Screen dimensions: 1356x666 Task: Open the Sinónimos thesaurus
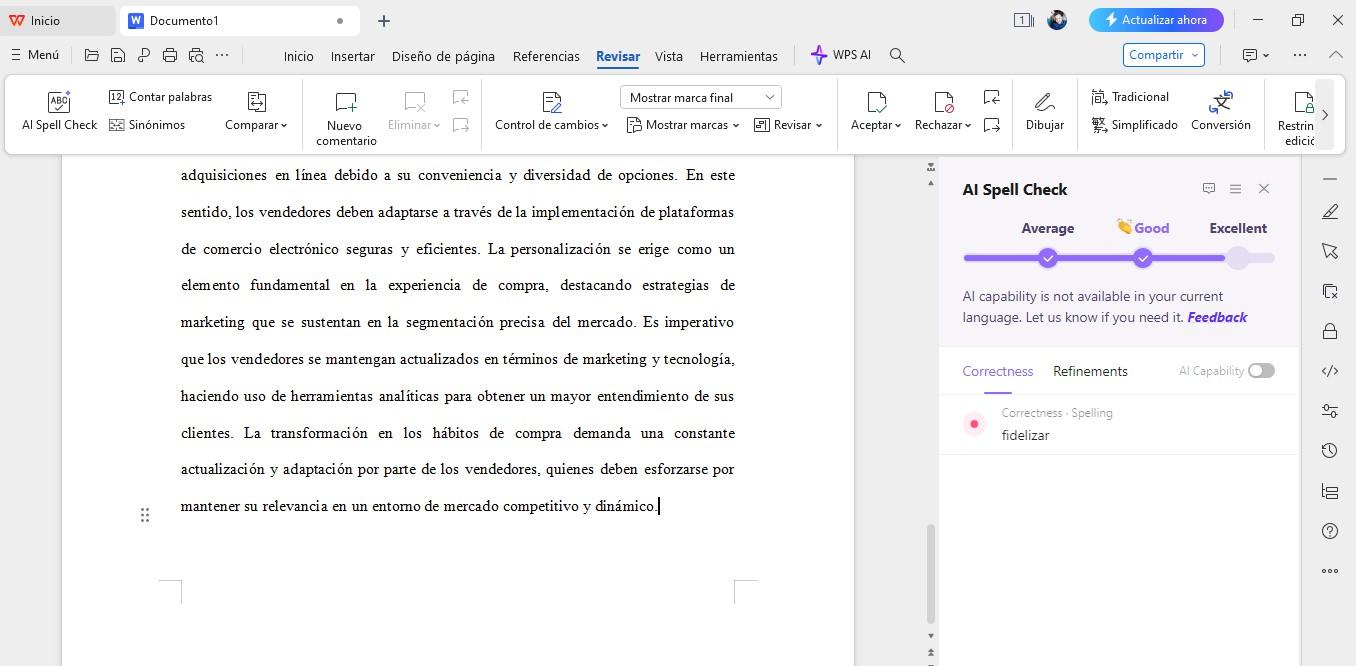click(146, 124)
